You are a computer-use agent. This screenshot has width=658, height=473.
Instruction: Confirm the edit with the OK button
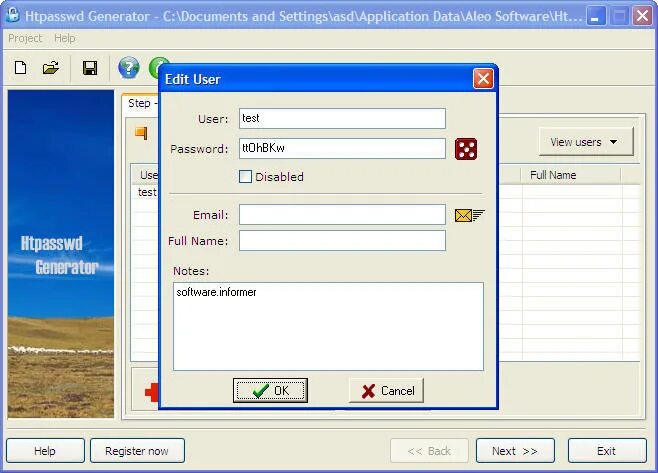[x=270, y=391]
